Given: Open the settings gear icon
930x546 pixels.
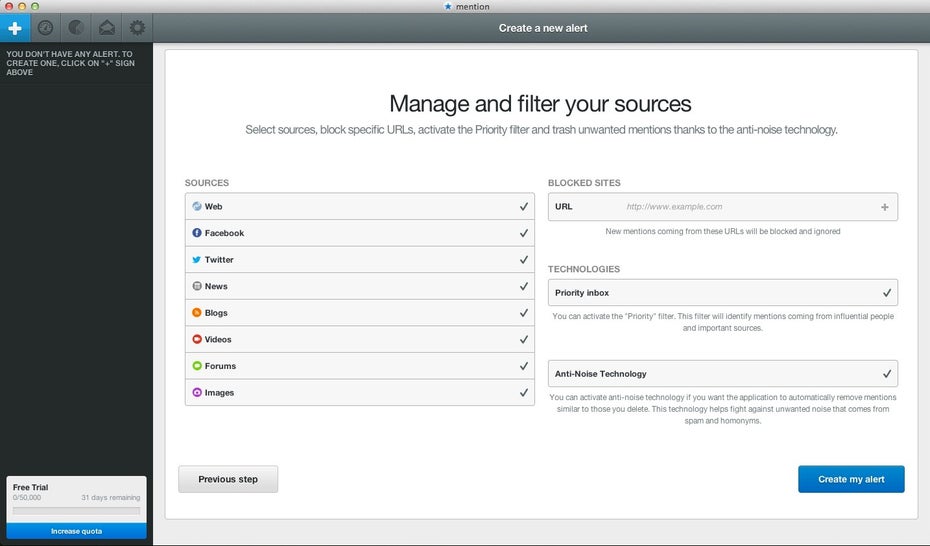Looking at the screenshot, I should (x=137, y=28).
